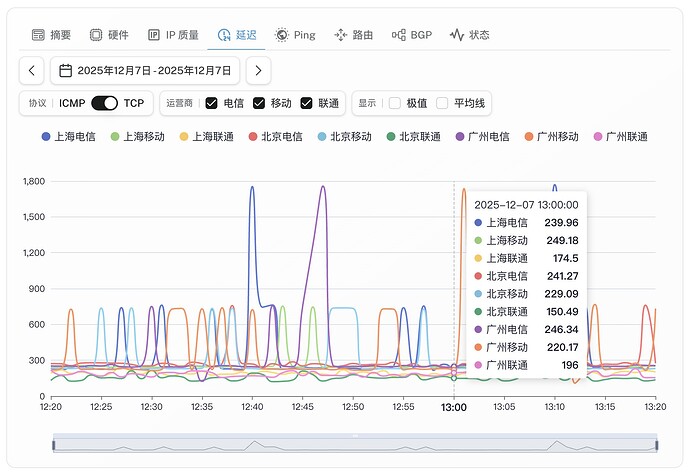Open the 摘要 summary tab
This screenshot has width=690, height=474.
(51, 35)
